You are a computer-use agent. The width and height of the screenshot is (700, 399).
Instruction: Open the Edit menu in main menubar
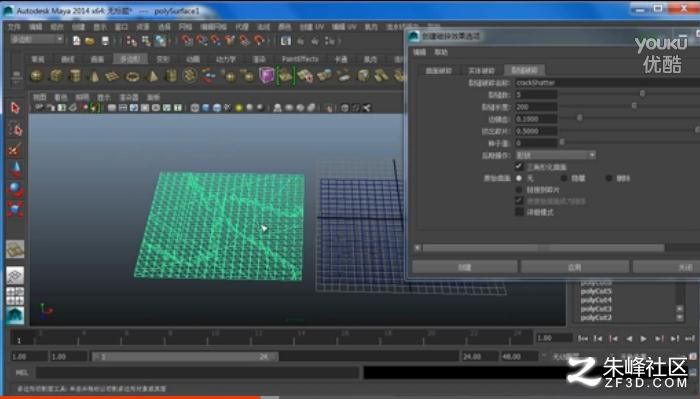35,27
